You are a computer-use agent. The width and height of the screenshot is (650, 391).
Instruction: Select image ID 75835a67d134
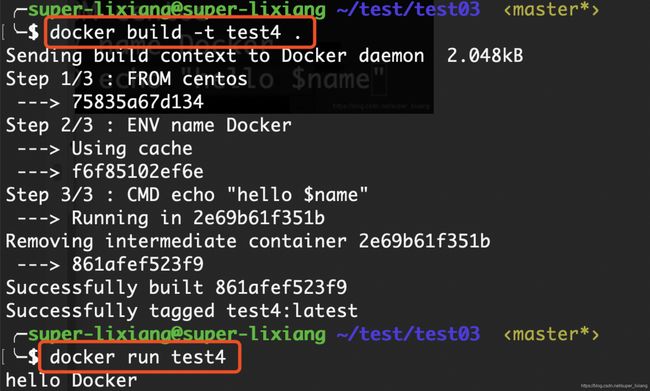click(138, 102)
